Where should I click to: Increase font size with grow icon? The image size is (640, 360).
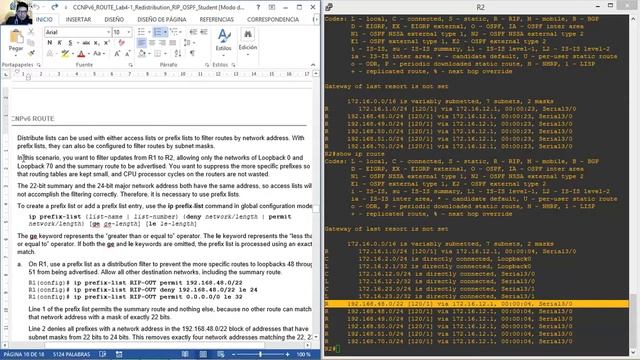(117, 53)
